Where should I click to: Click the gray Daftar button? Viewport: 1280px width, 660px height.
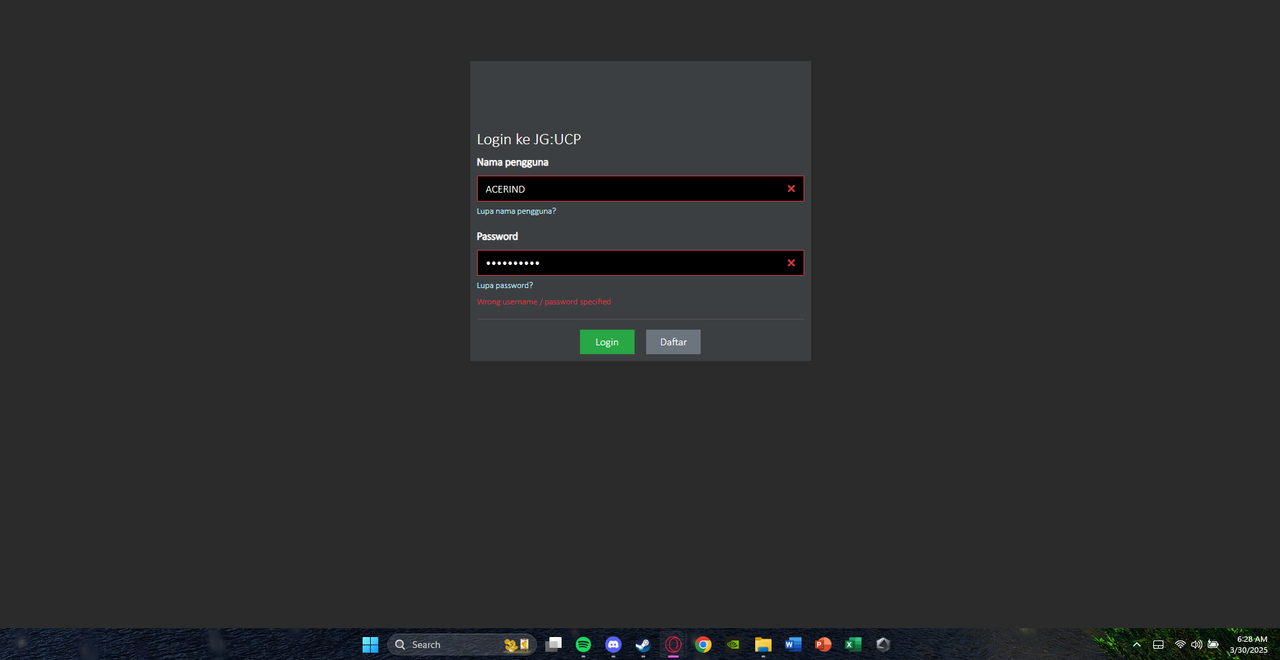[x=673, y=342]
